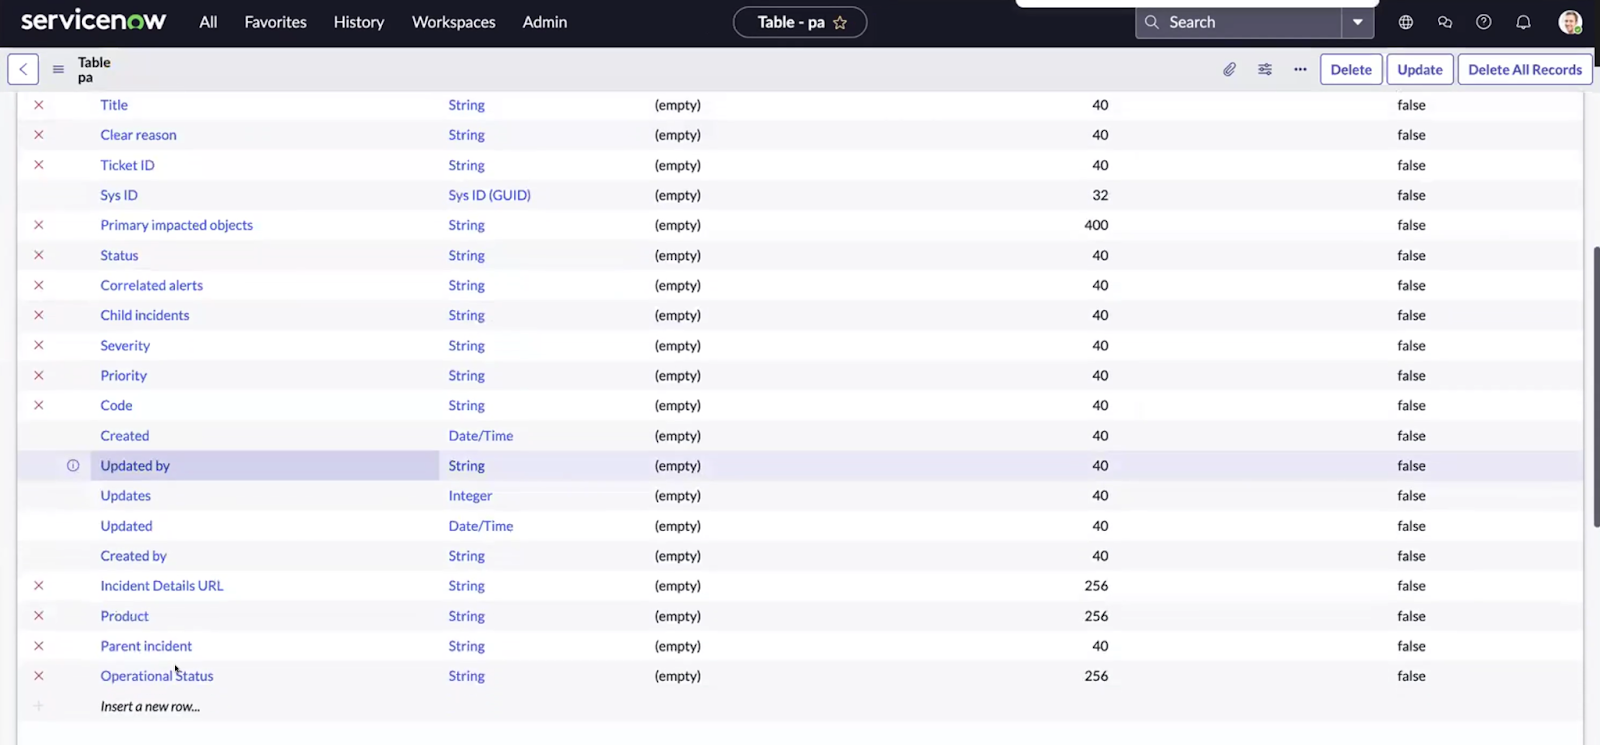Remove the Primary impacted objects row X icon
Image resolution: width=1600 pixels, height=745 pixels.
tap(39, 225)
